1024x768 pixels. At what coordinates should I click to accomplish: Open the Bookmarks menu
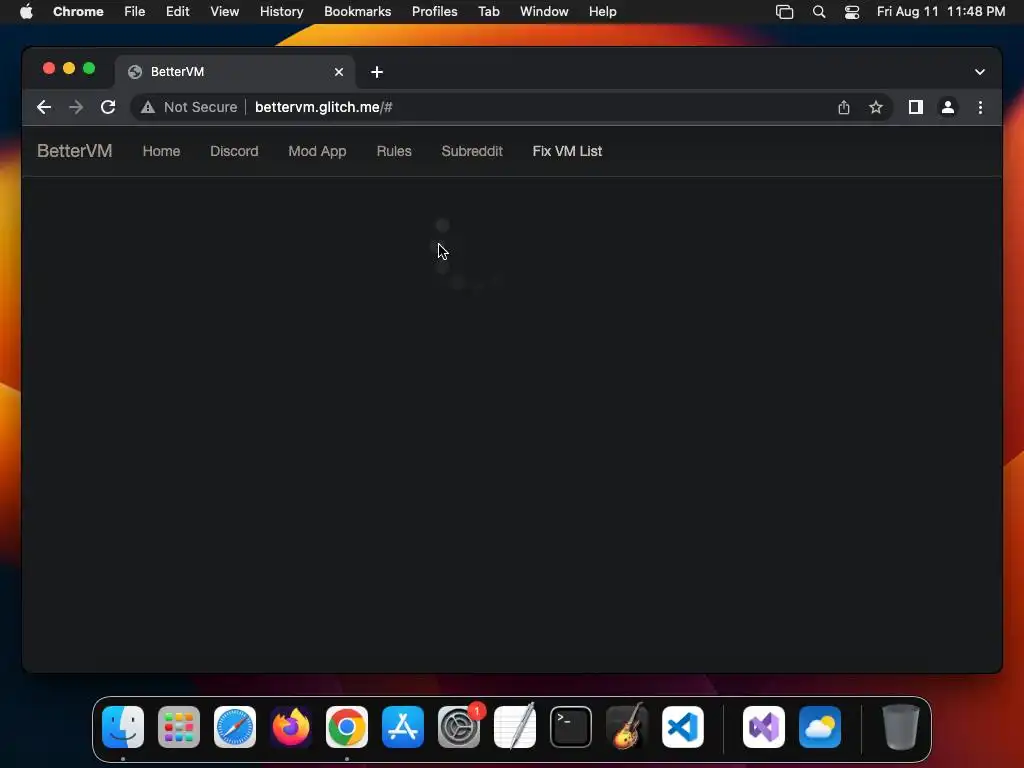[x=357, y=12]
